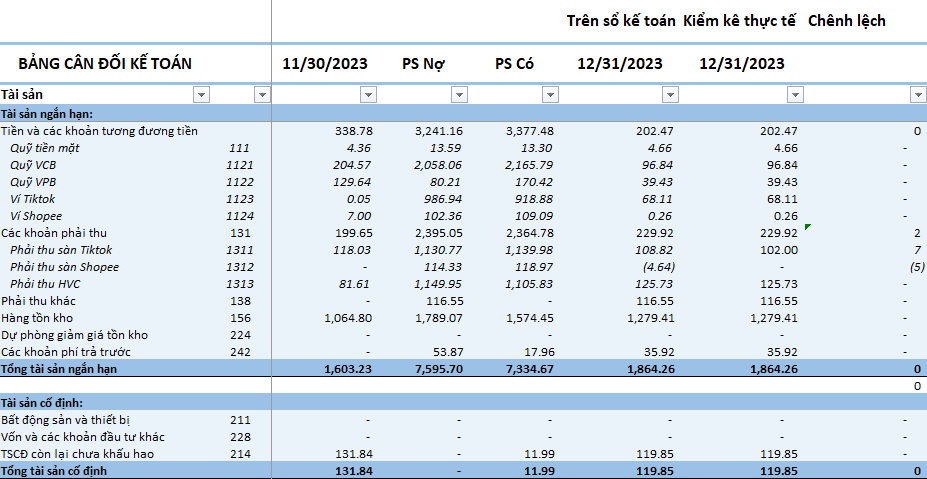Open filter dropdown under Chênh lệch column
Image resolution: width=927 pixels, height=479 pixels.
(918, 95)
